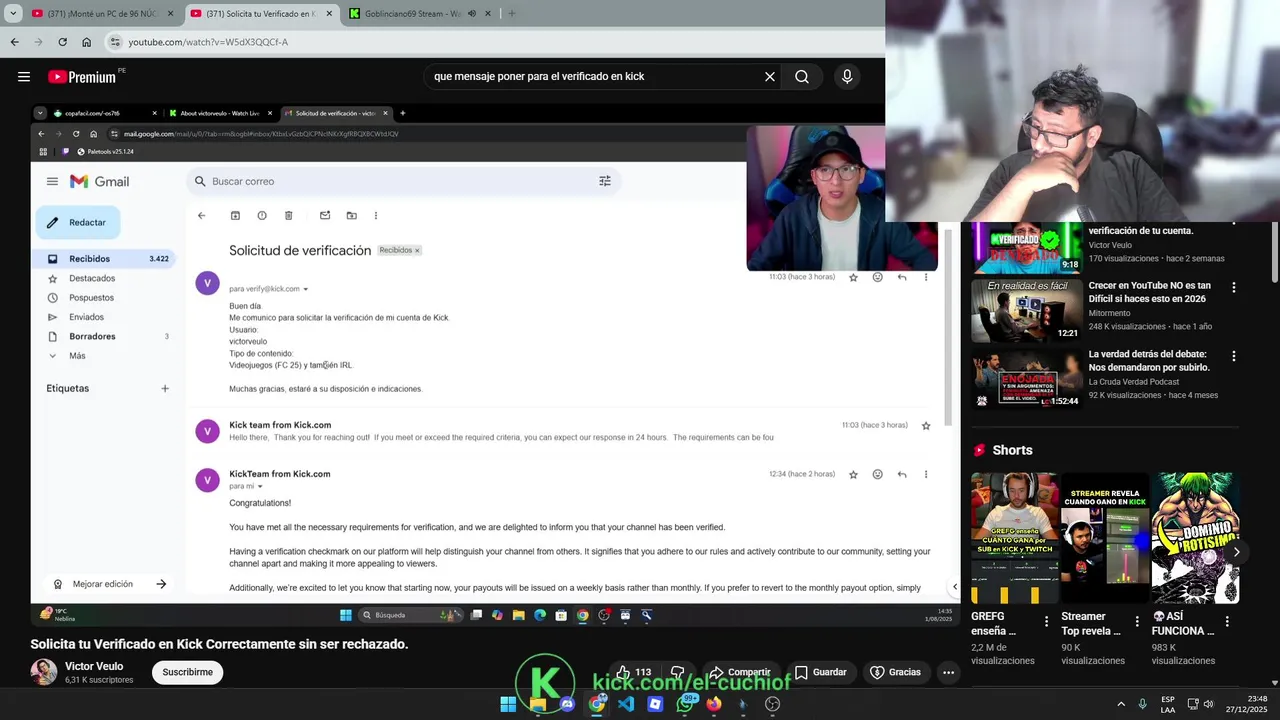Expand recipient details next to 'para mí'

(x=260, y=486)
